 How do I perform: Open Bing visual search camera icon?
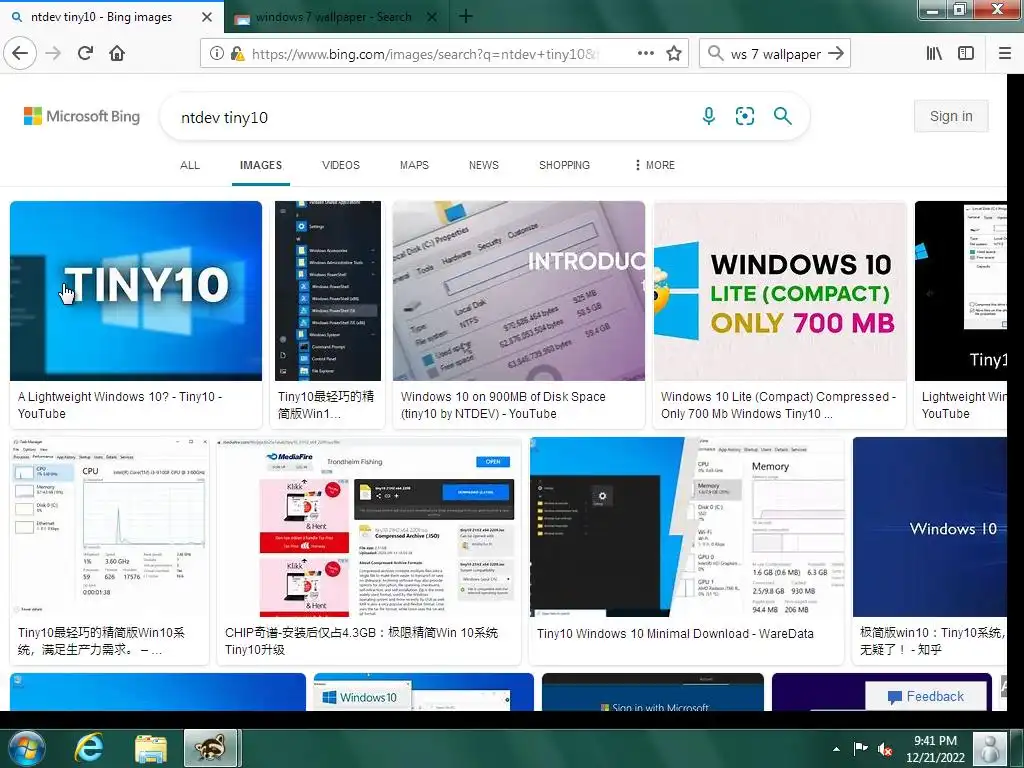pyautogui.click(x=744, y=116)
